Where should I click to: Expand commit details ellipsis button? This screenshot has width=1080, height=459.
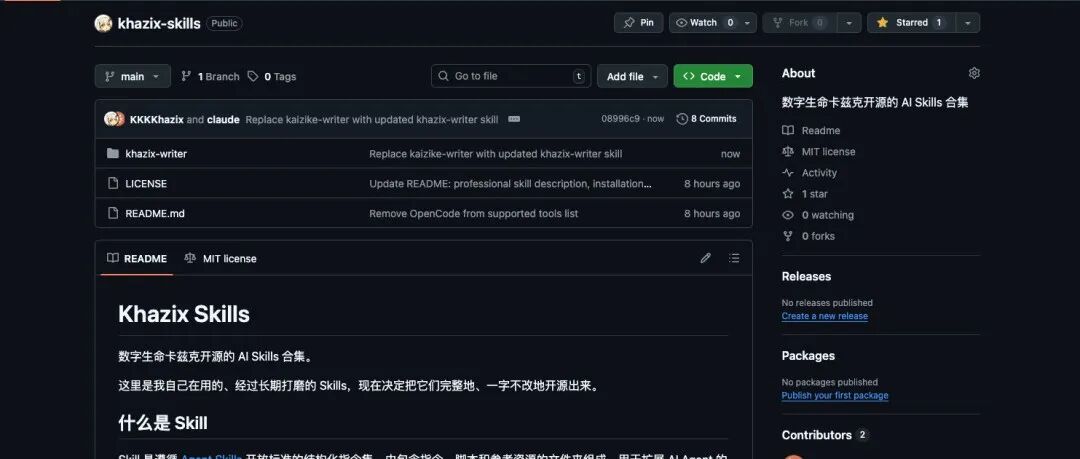pyautogui.click(x=514, y=119)
